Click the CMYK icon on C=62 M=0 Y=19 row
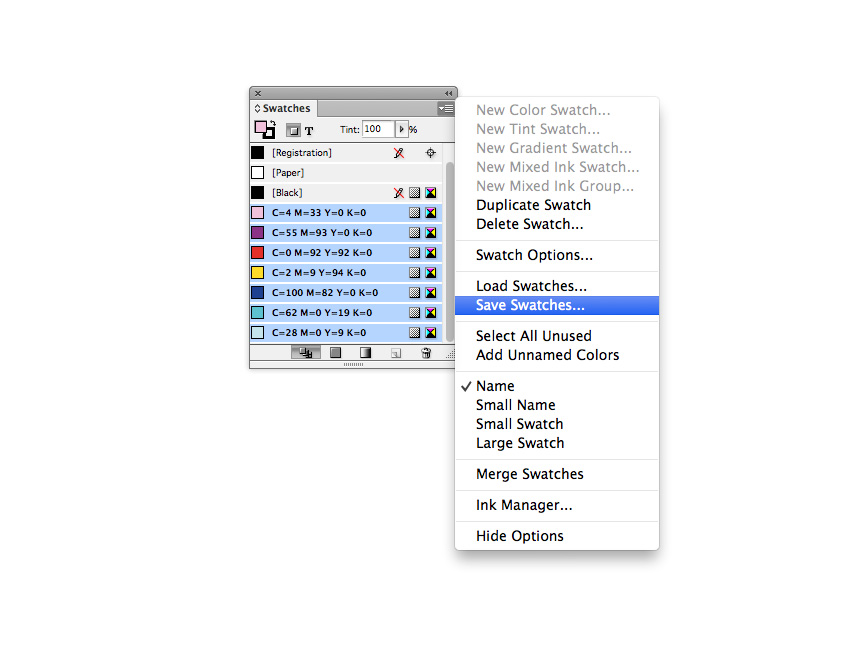The width and height of the screenshot is (850, 663). pos(431,313)
